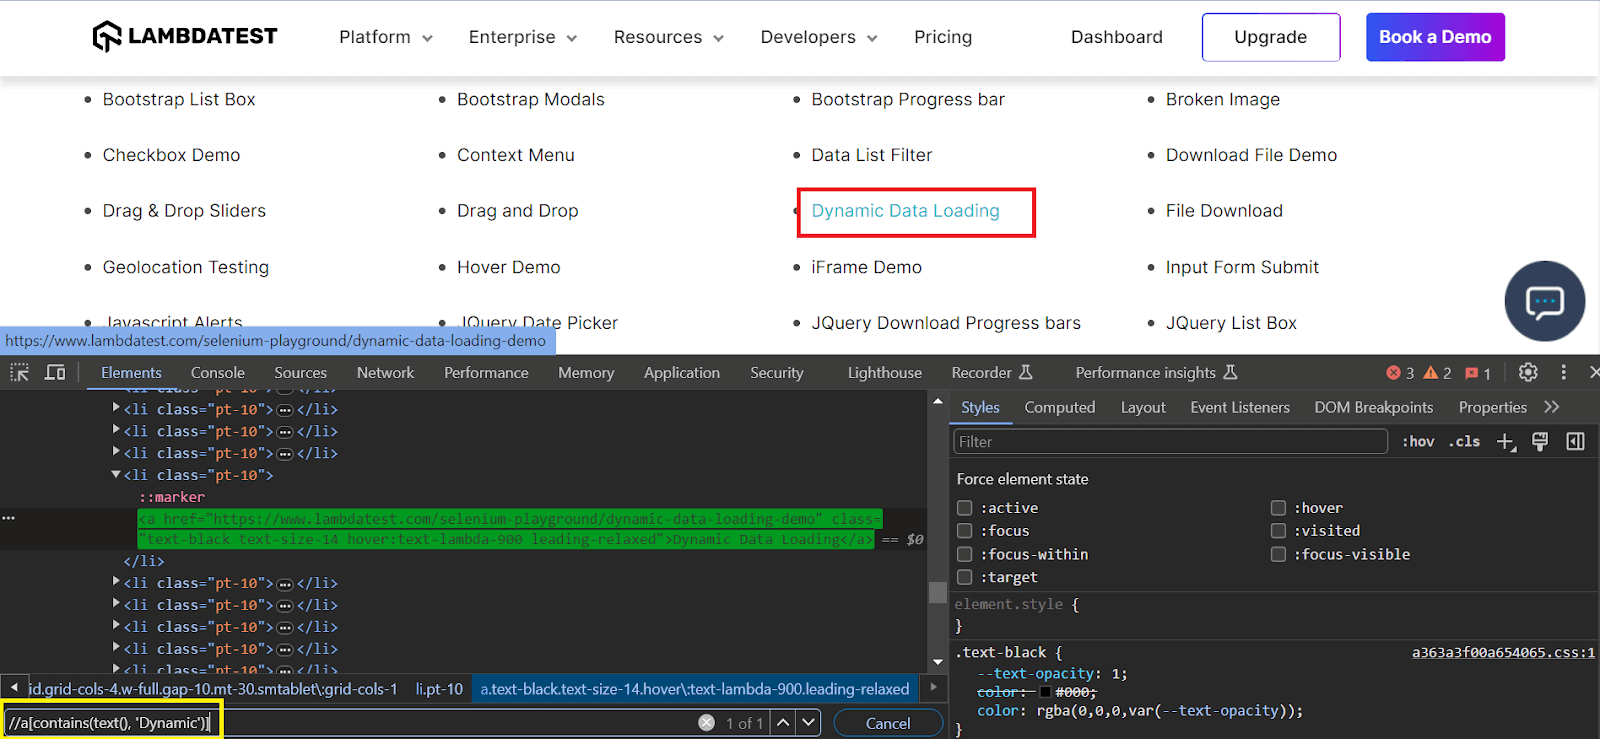The height and width of the screenshot is (739, 1600).
Task: Click the rendering emulation paintbrush icon
Action: pos(1540,442)
